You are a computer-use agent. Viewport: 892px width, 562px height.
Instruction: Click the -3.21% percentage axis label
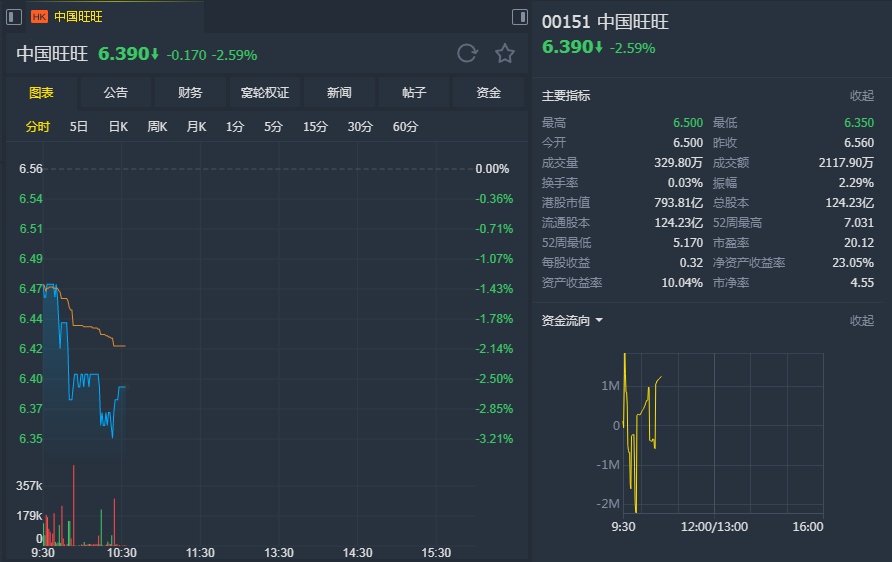click(x=494, y=439)
